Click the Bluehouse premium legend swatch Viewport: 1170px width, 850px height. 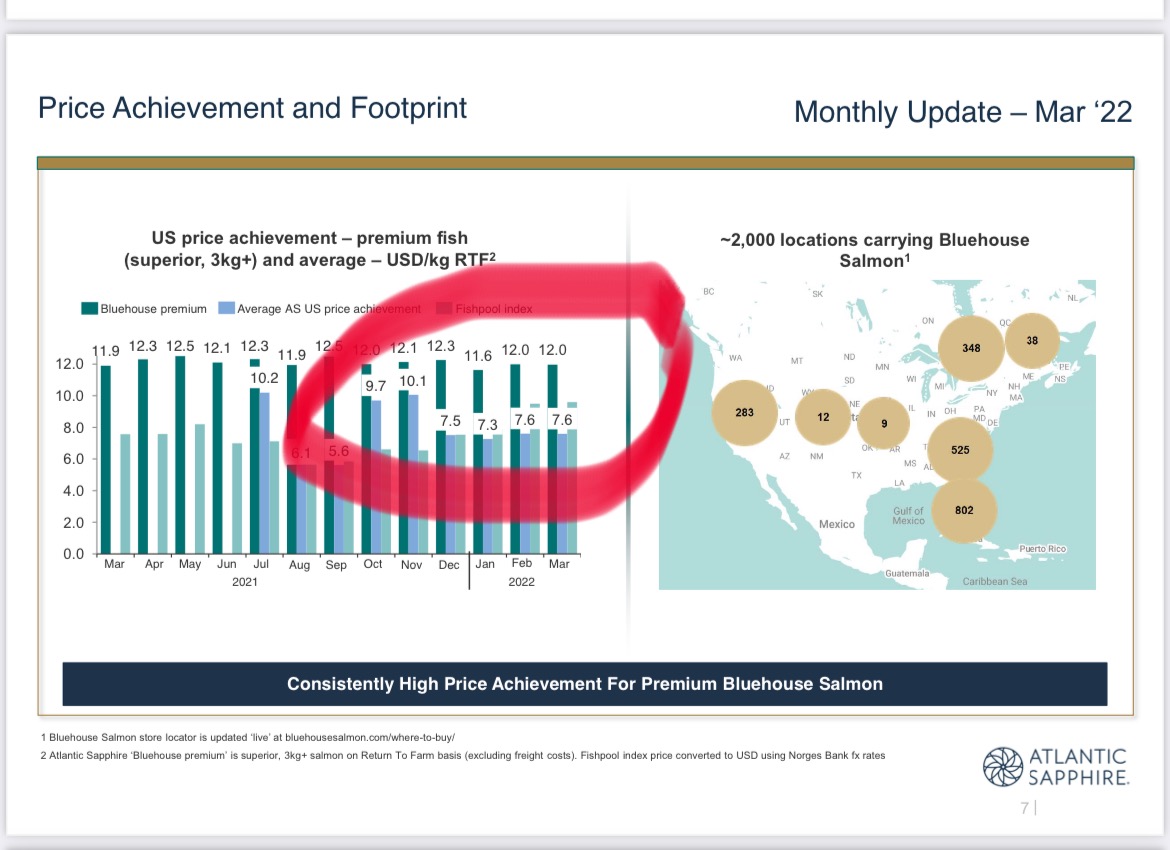pos(90,308)
